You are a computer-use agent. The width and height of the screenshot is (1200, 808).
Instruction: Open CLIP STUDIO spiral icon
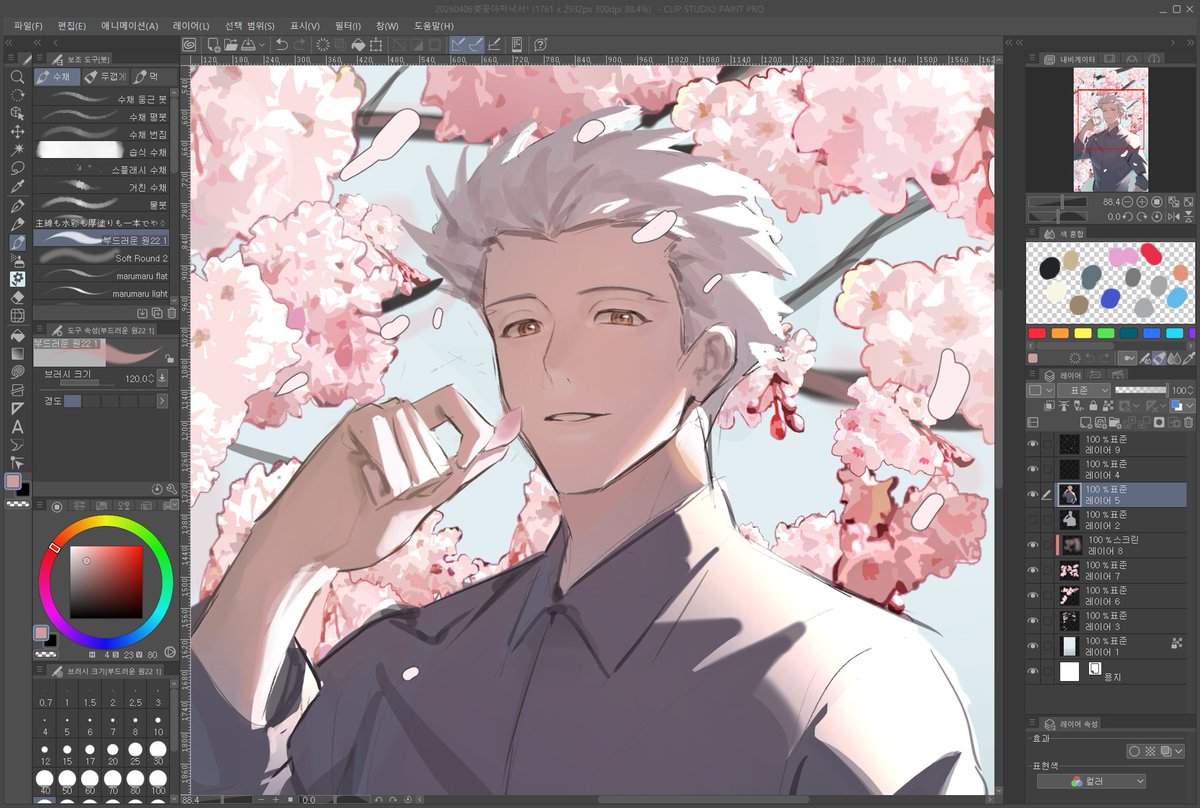tap(190, 45)
